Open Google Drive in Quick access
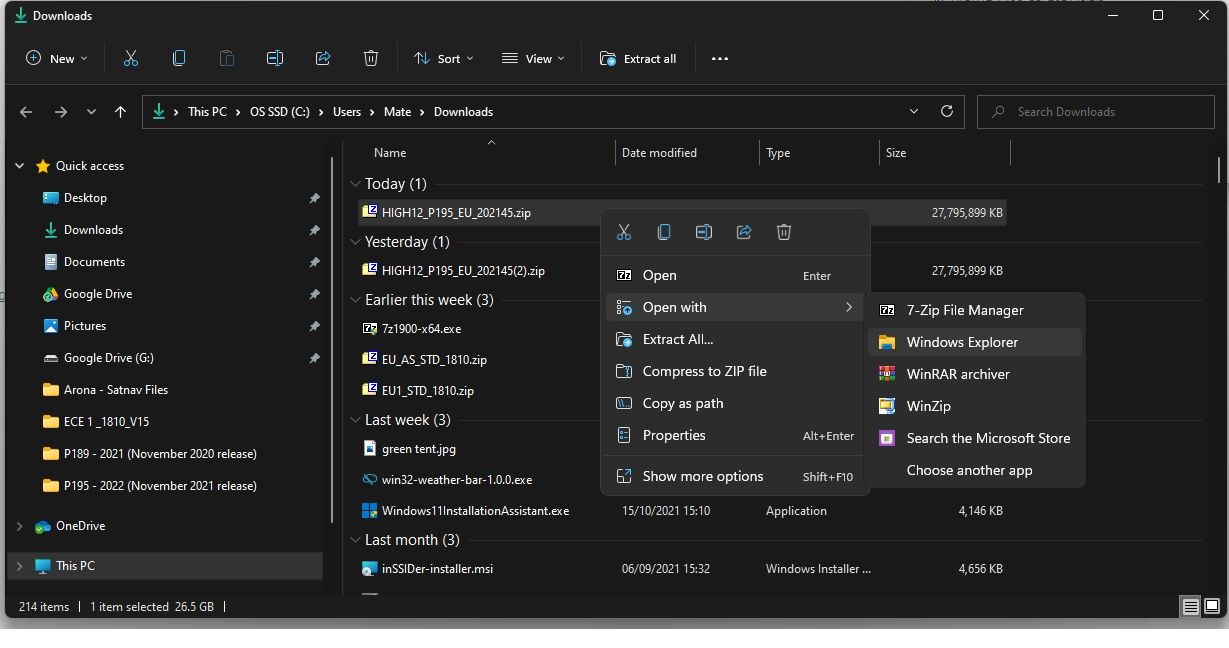1229x648 pixels. pos(98,294)
